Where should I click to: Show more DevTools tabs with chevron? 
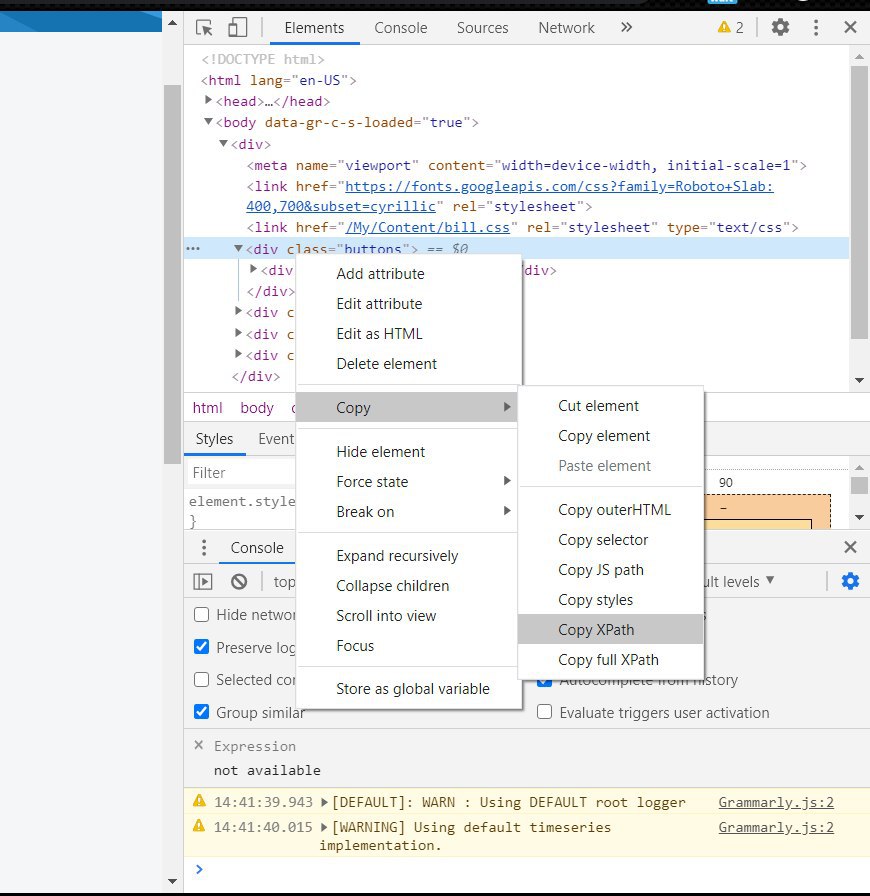click(626, 28)
